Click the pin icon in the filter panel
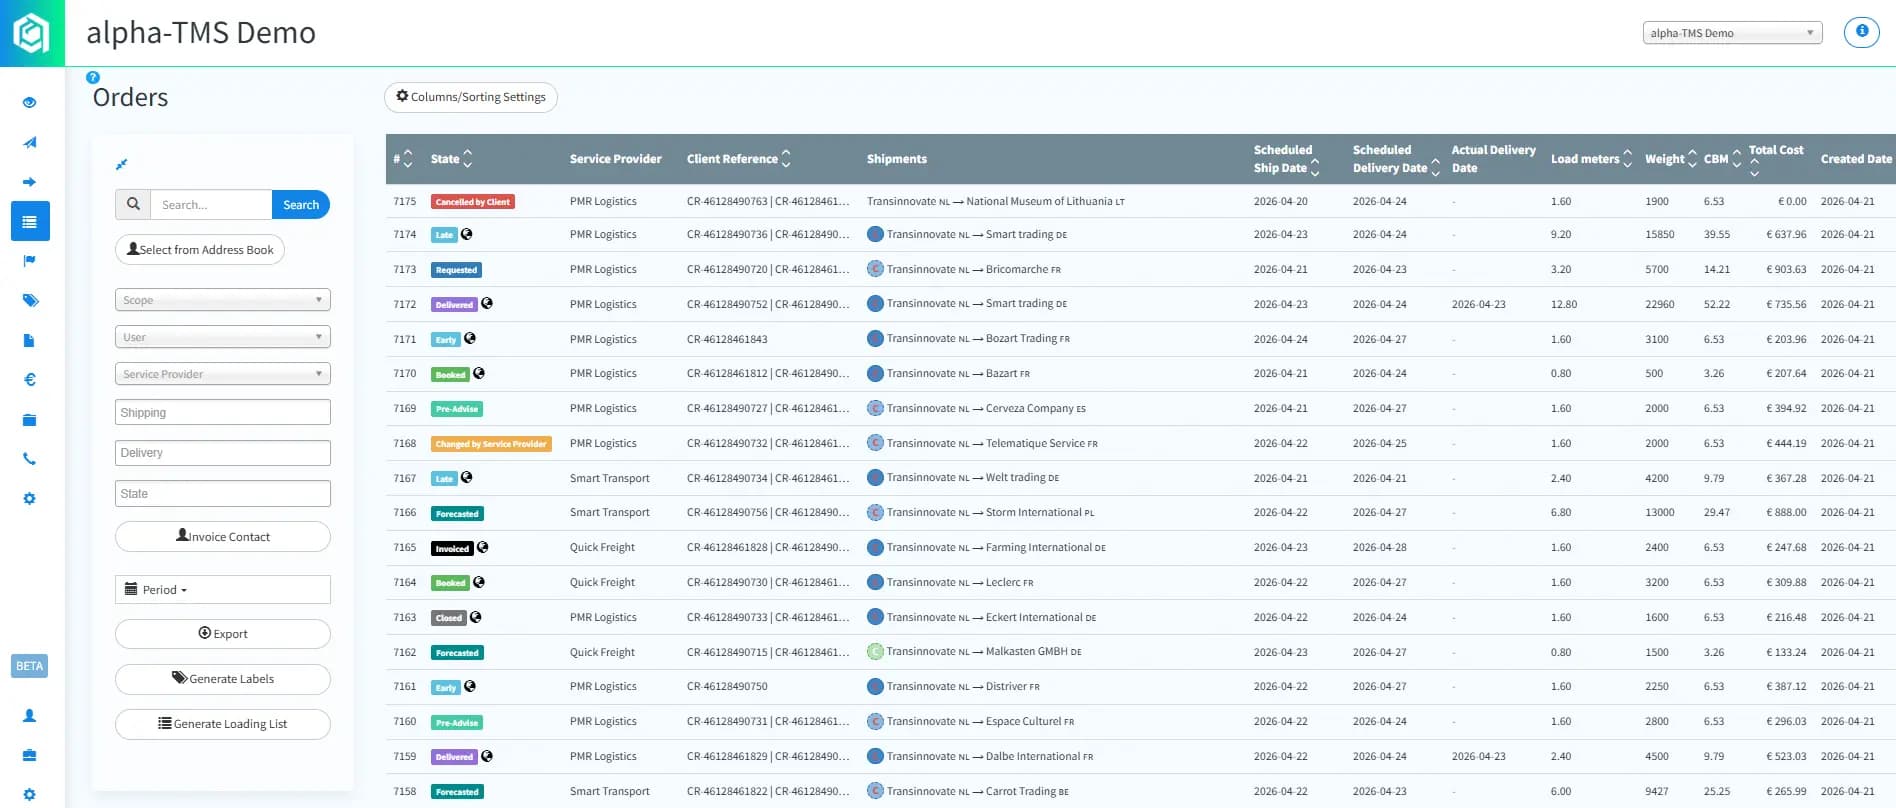This screenshot has height=808, width=1896. pos(122,164)
